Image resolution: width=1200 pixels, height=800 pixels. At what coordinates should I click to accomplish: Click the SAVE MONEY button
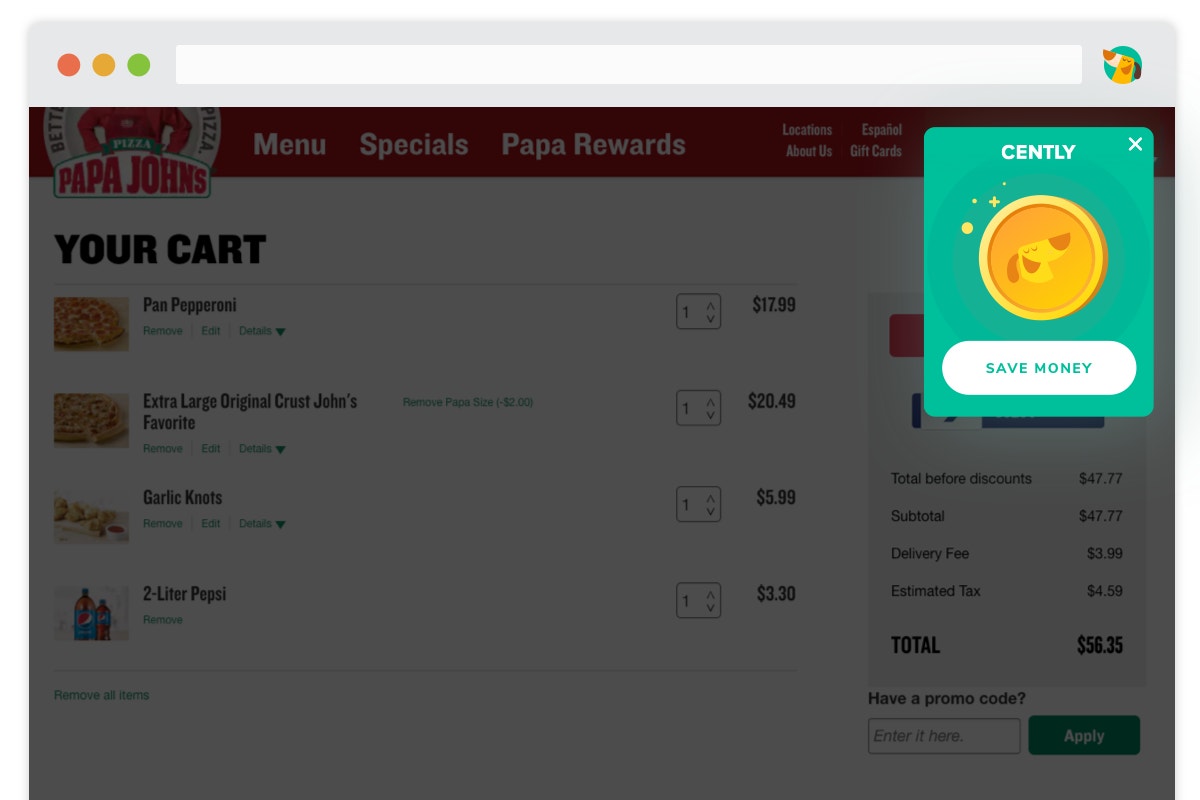pos(1039,368)
